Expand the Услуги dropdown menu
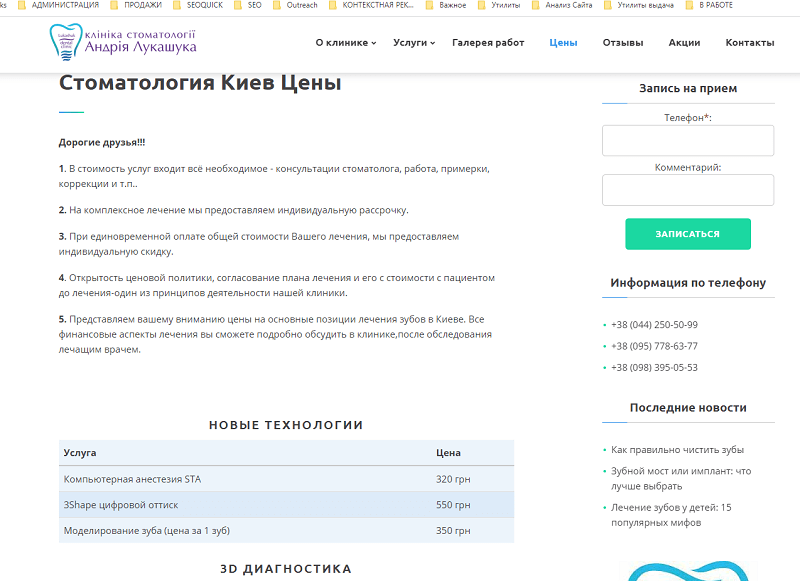Image resolution: width=800 pixels, height=581 pixels. pos(413,43)
